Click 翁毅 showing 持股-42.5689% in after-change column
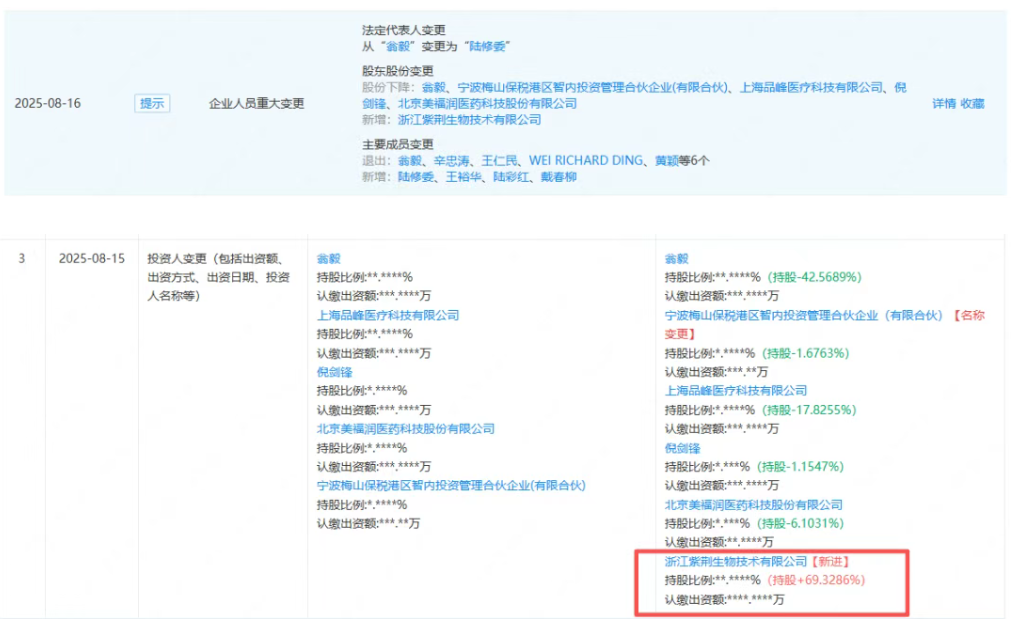 [677, 258]
